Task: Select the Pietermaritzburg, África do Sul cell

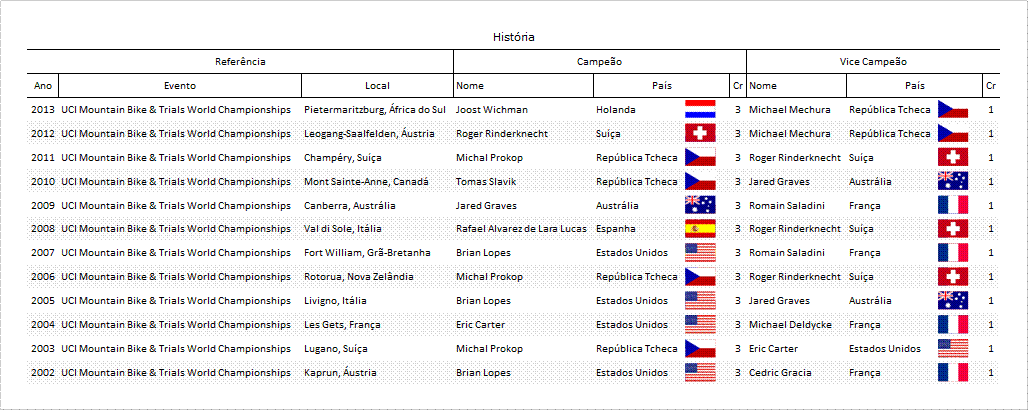Action: [x=378, y=109]
